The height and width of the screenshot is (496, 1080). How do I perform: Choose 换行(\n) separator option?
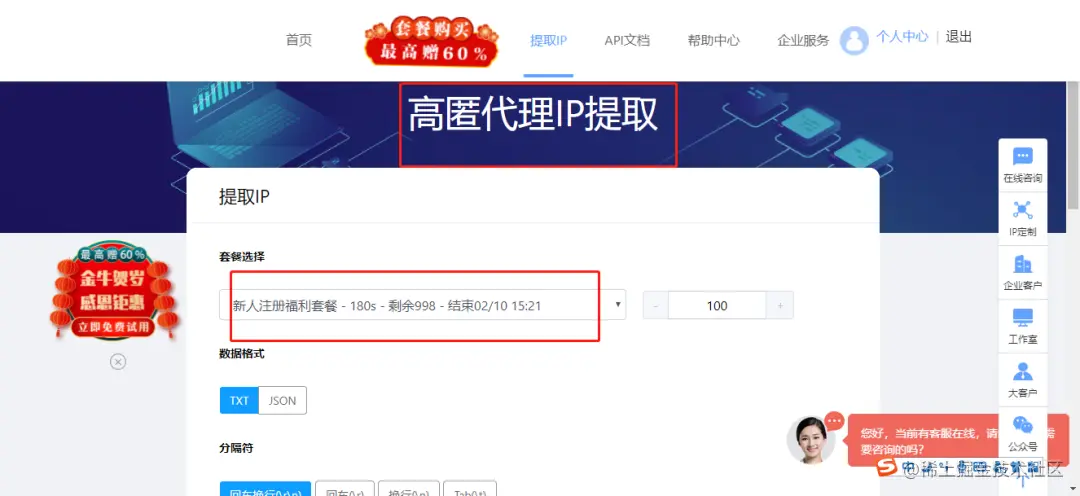409,488
